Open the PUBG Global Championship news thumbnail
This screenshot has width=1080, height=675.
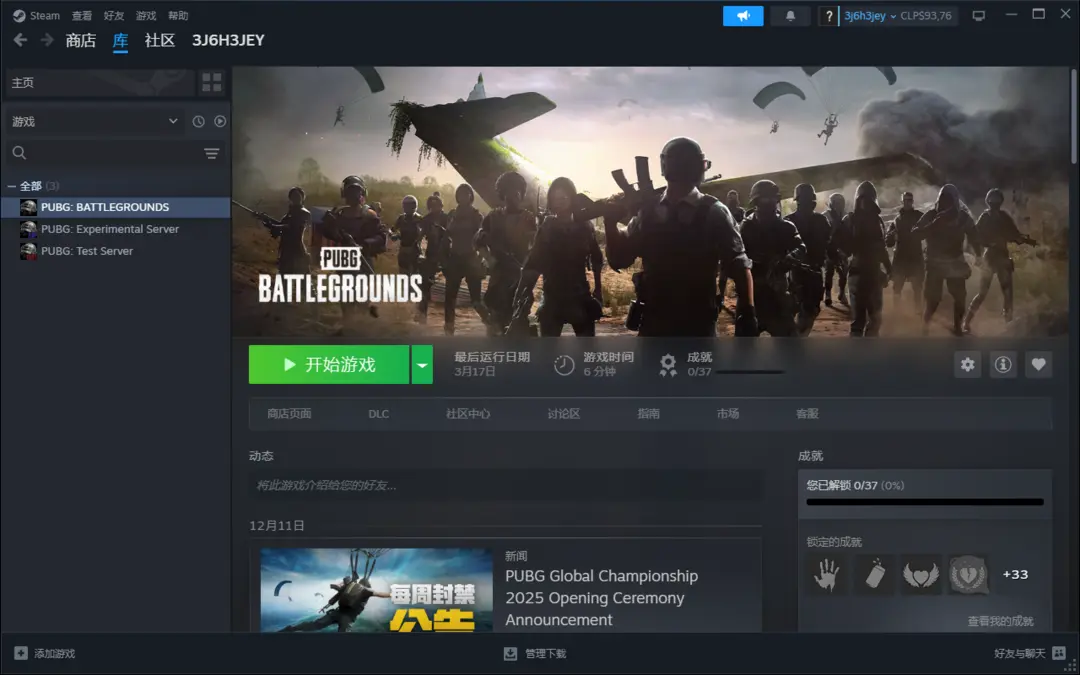click(377, 590)
